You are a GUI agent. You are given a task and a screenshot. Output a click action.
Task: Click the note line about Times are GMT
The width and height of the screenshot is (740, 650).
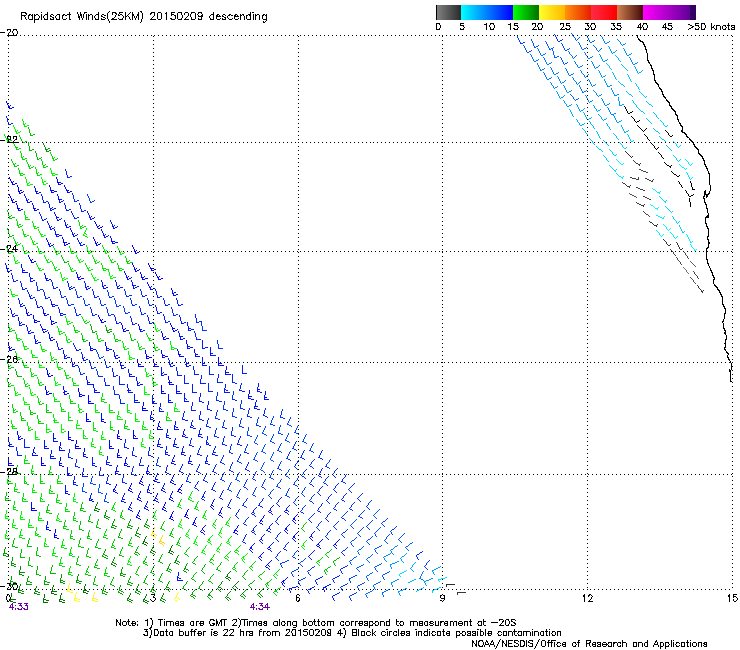pyautogui.click(x=316, y=623)
